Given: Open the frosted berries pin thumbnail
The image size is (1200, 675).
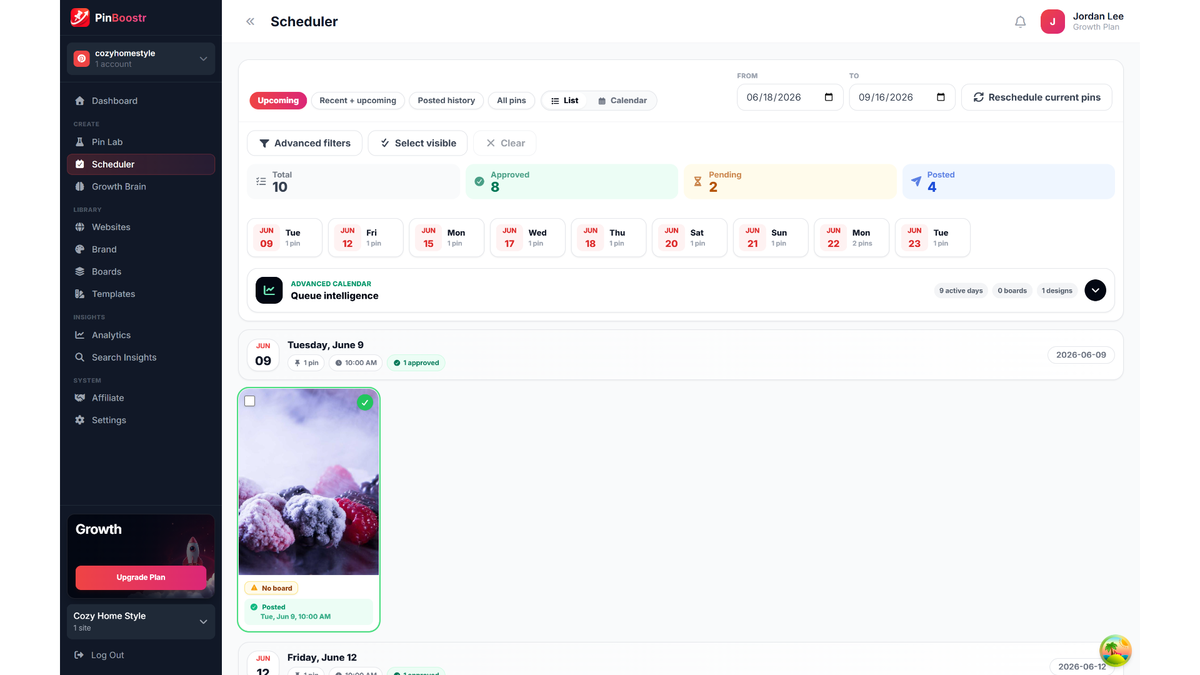Looking at the screenshot, I should point(309,483).
